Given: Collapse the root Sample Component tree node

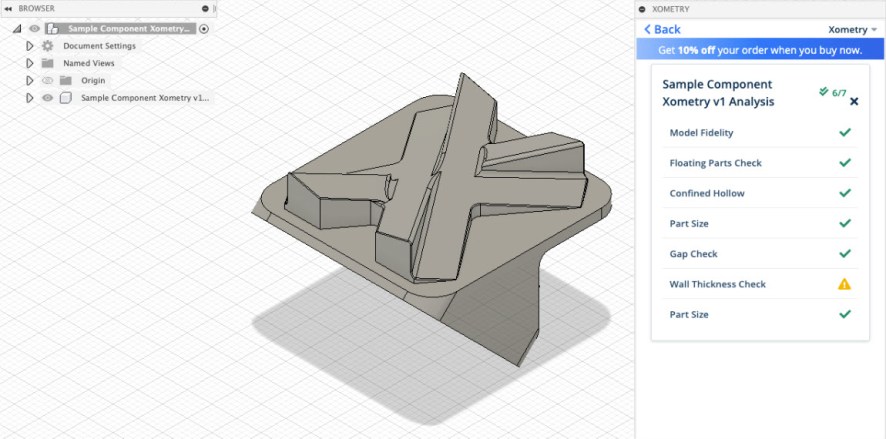Looking at the screenshot, I should (17, 29).
